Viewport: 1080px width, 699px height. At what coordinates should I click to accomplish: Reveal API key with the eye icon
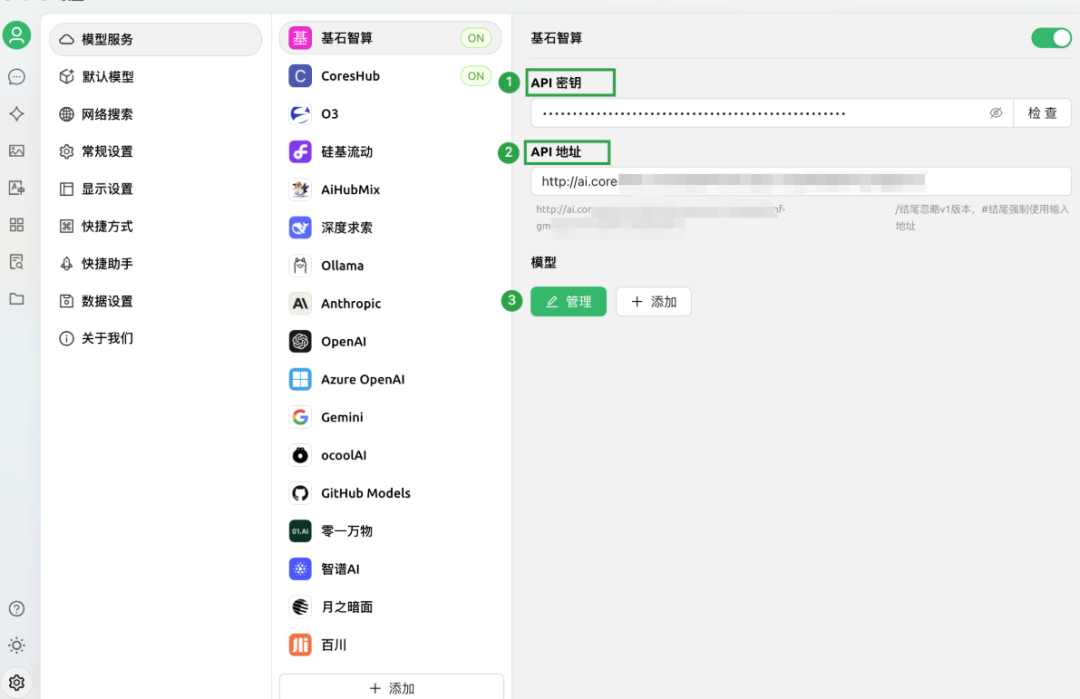(996, 113)
